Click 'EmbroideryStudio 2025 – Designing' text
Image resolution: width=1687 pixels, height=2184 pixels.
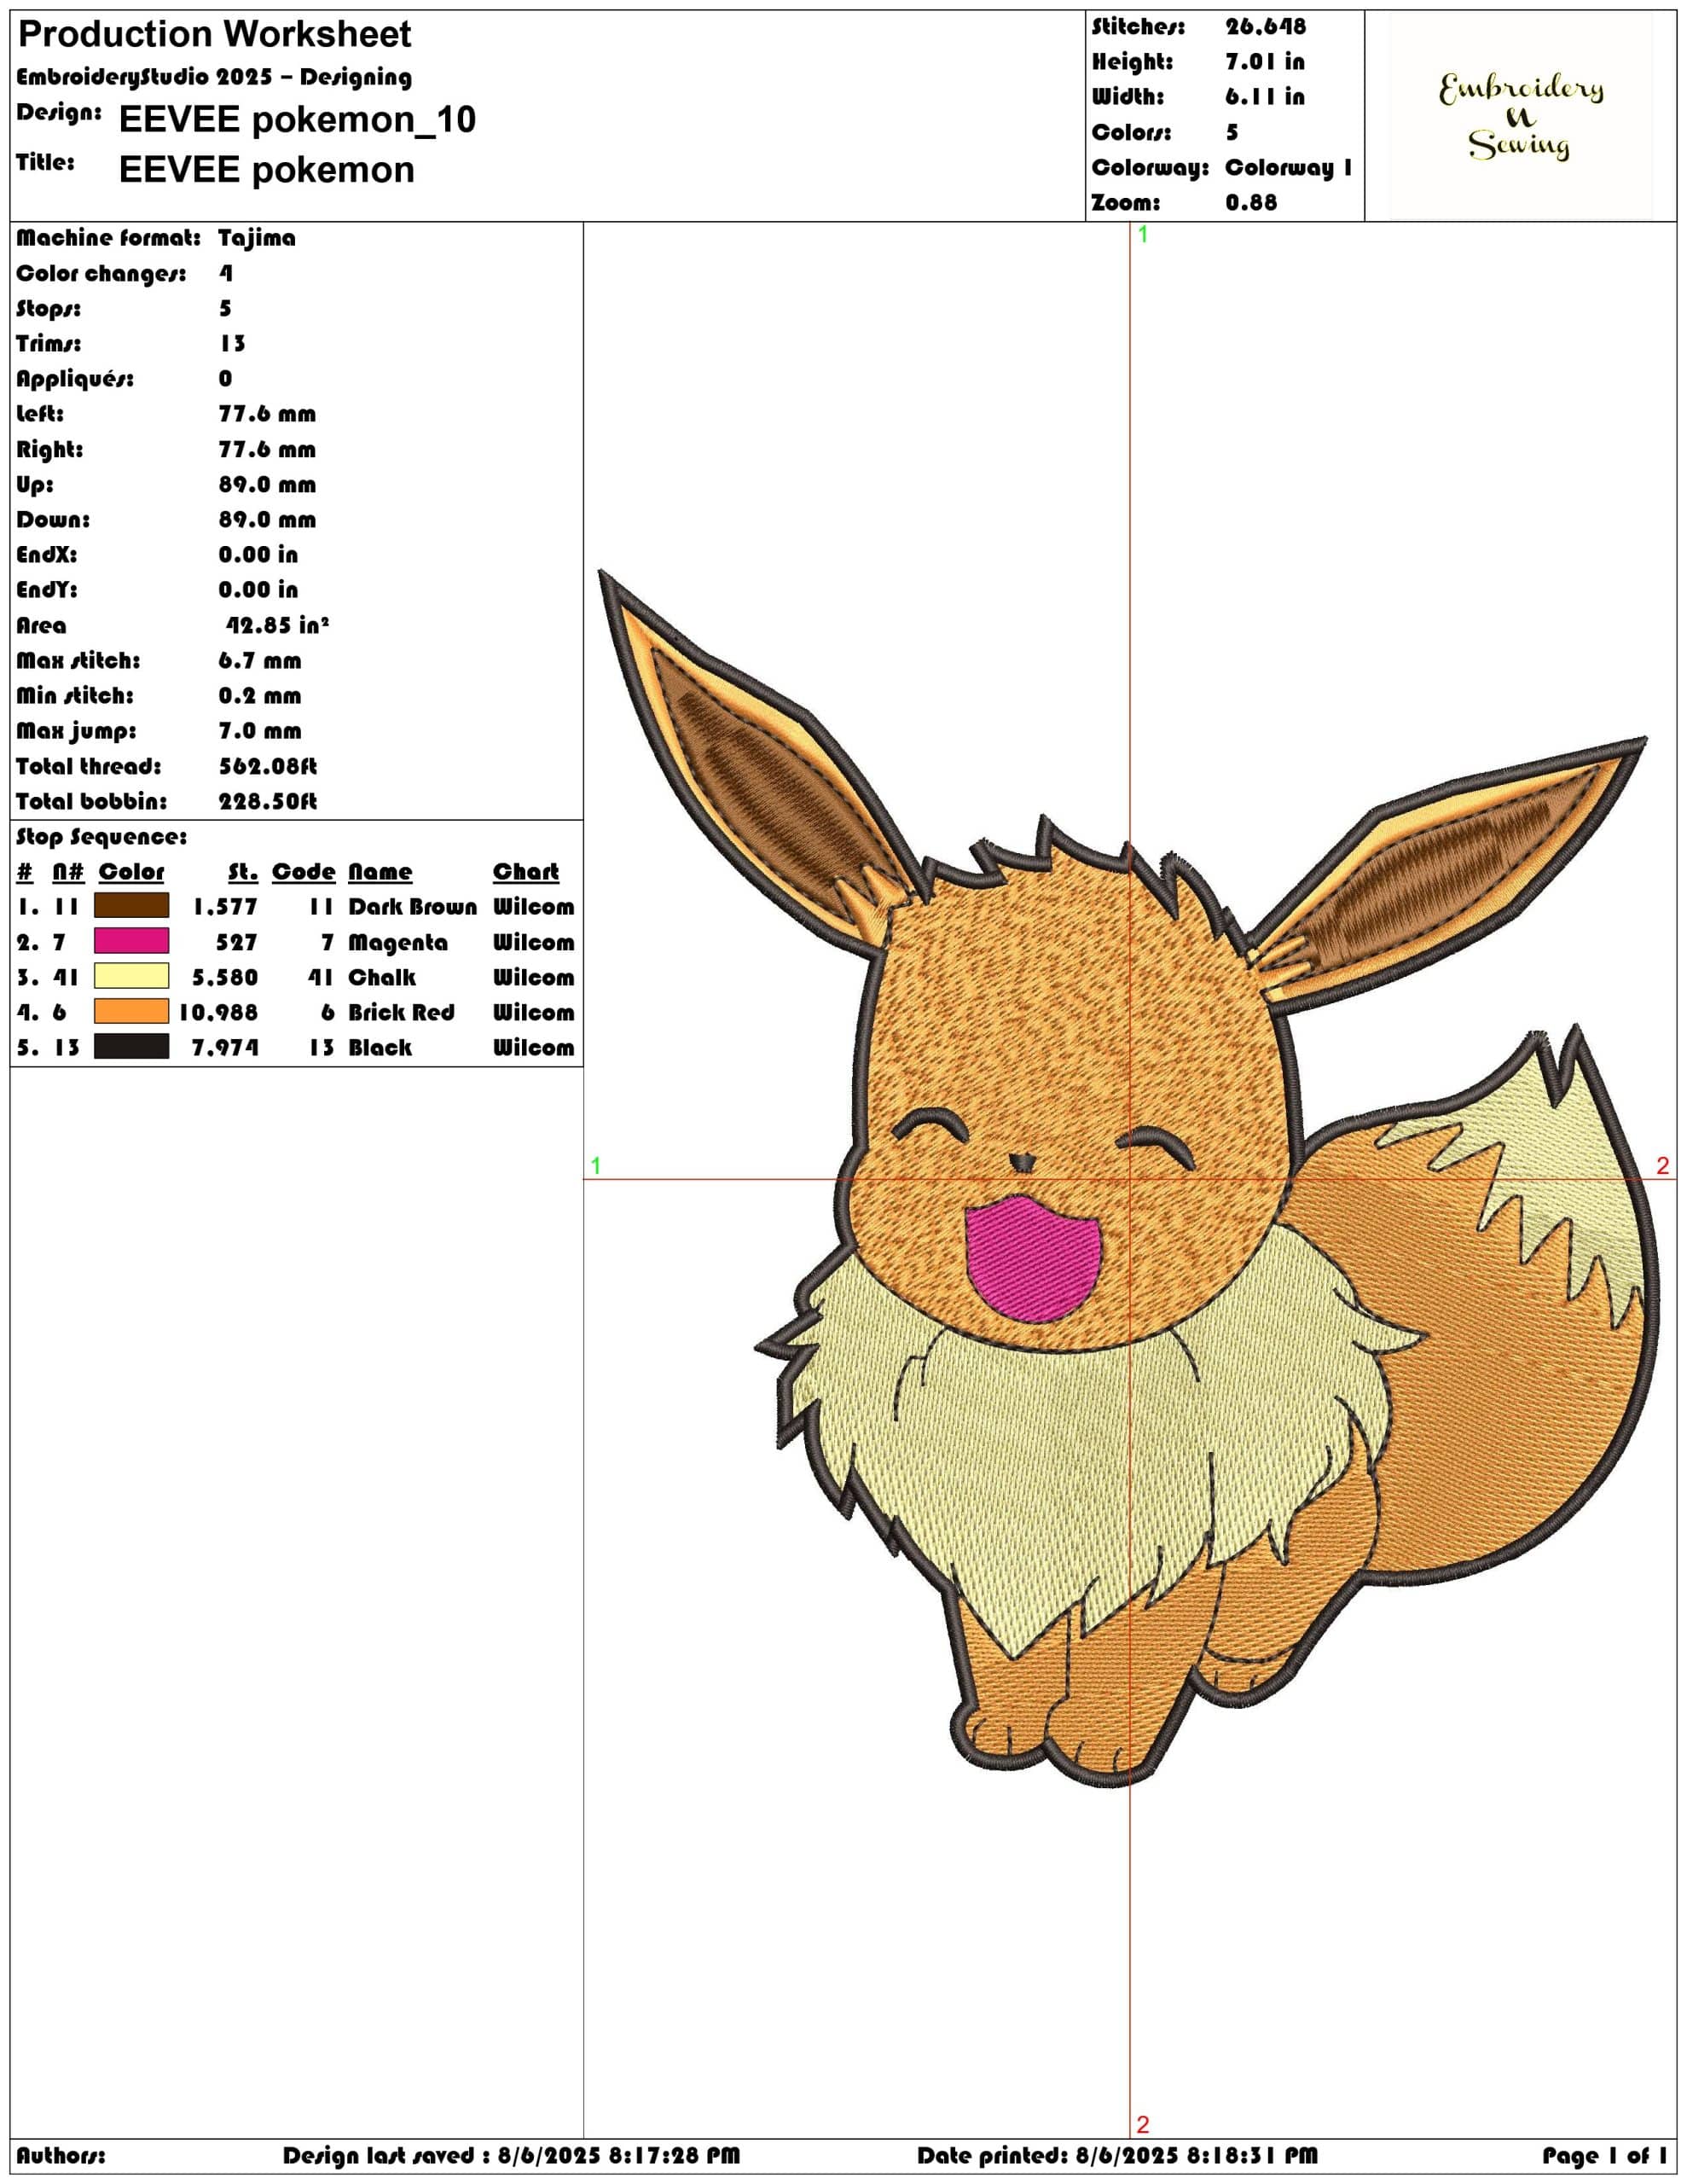214,77
